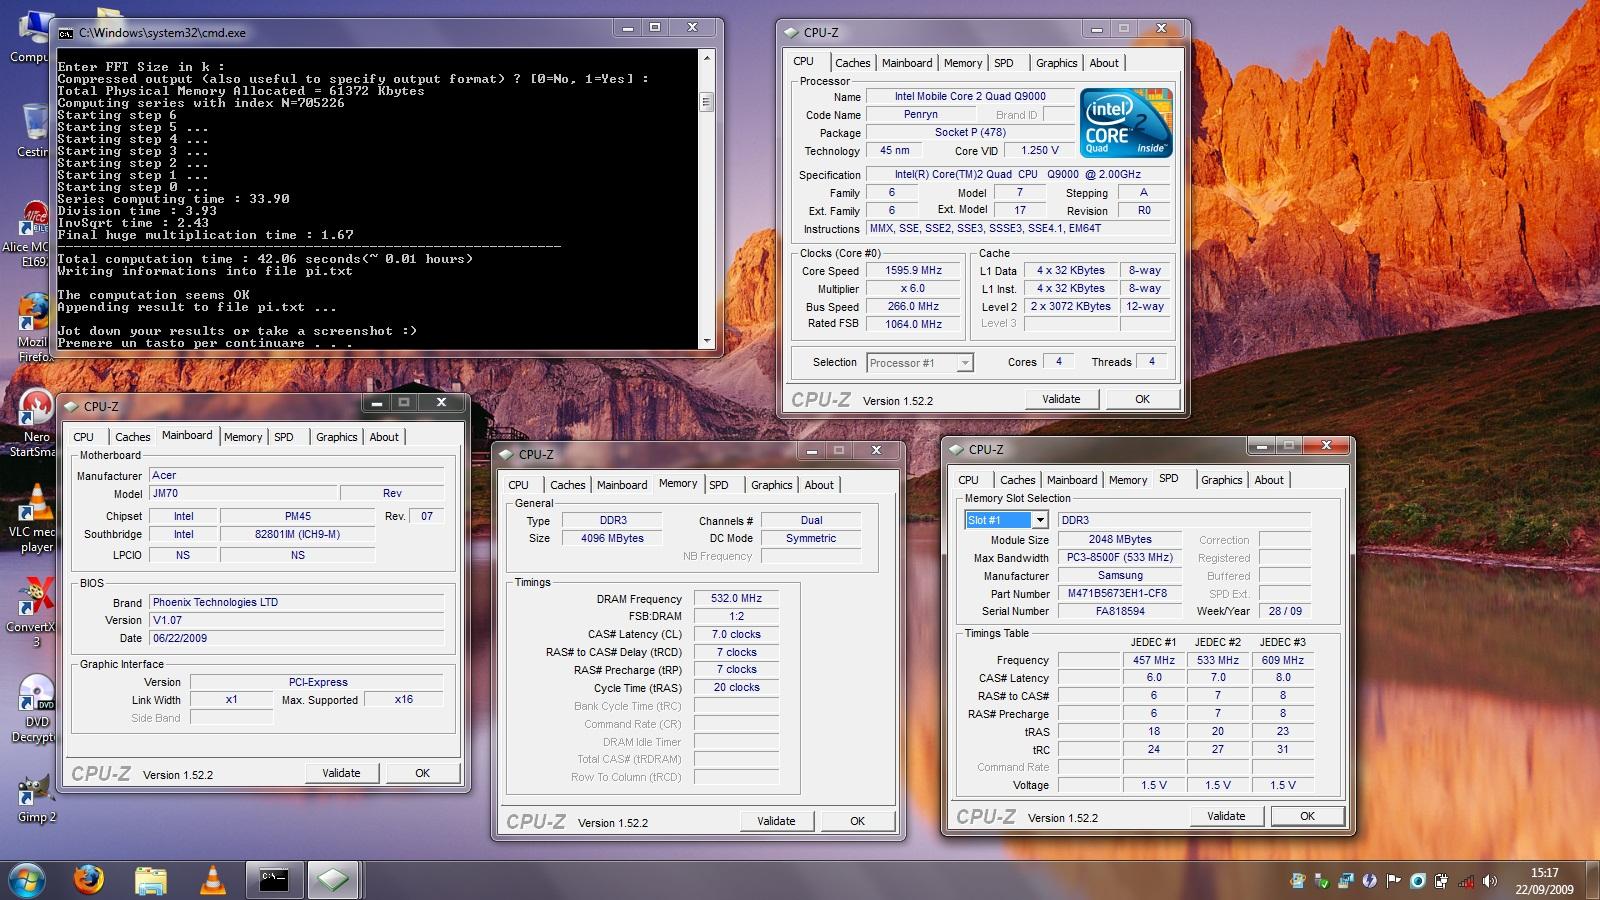
Task: Click OK in the SPD window
Action: pyautogui.click(x=1307, y=816)
